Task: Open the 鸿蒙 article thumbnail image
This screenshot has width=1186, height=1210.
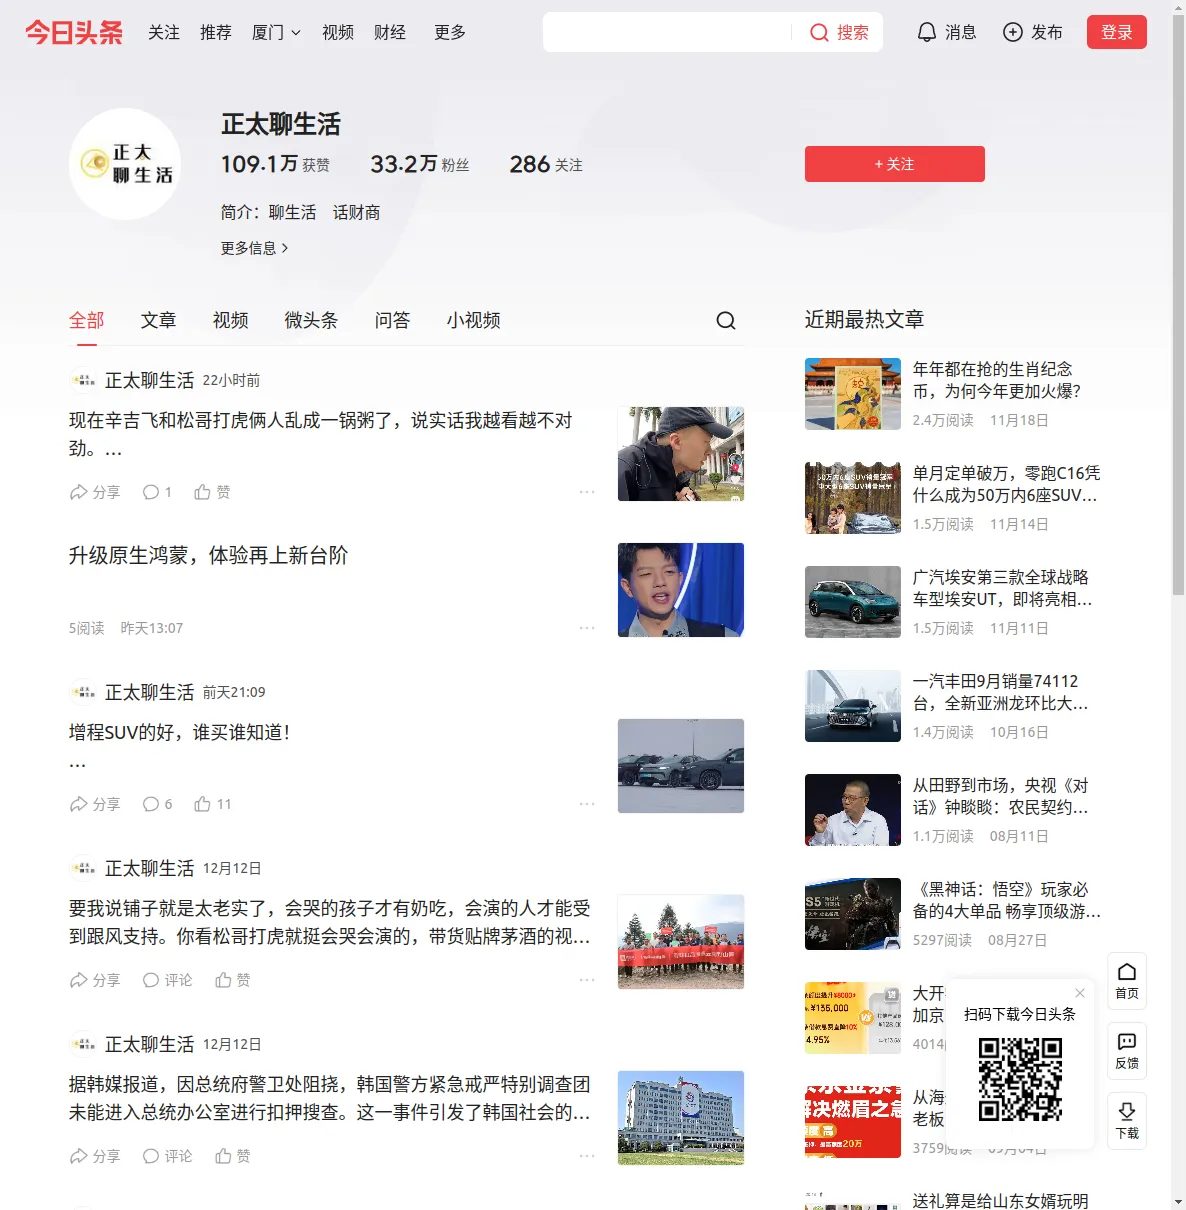Action: [x=681, y=590]
